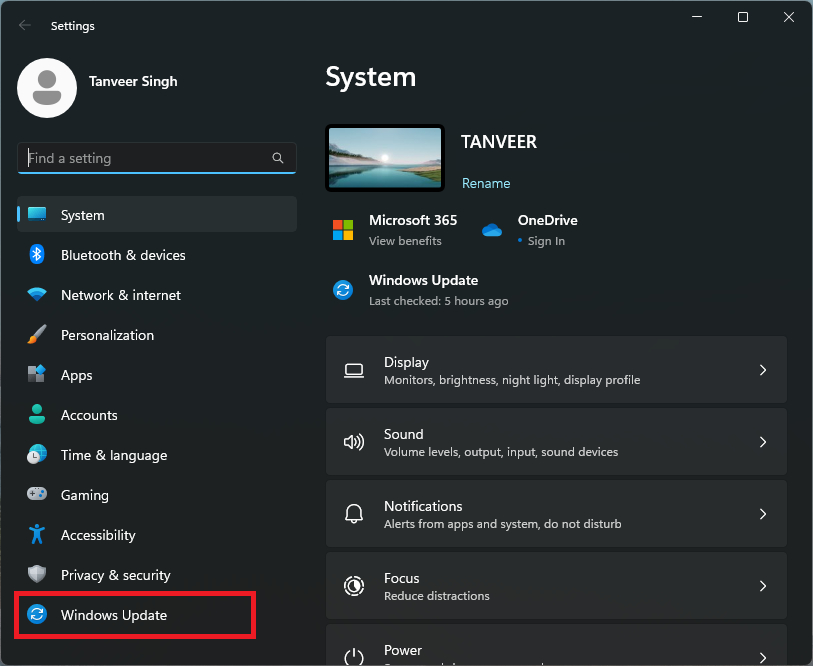Image resolution: width=813 pixels, height=666 pixels.
Task: Expand the Display settings row
Action: (x=556, y=369)
